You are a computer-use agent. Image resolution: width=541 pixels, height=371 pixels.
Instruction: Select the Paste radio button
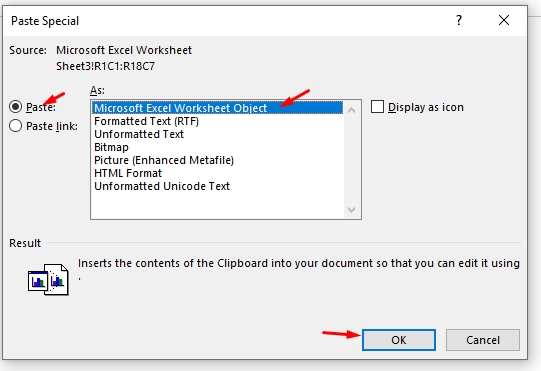coord(16,107)
